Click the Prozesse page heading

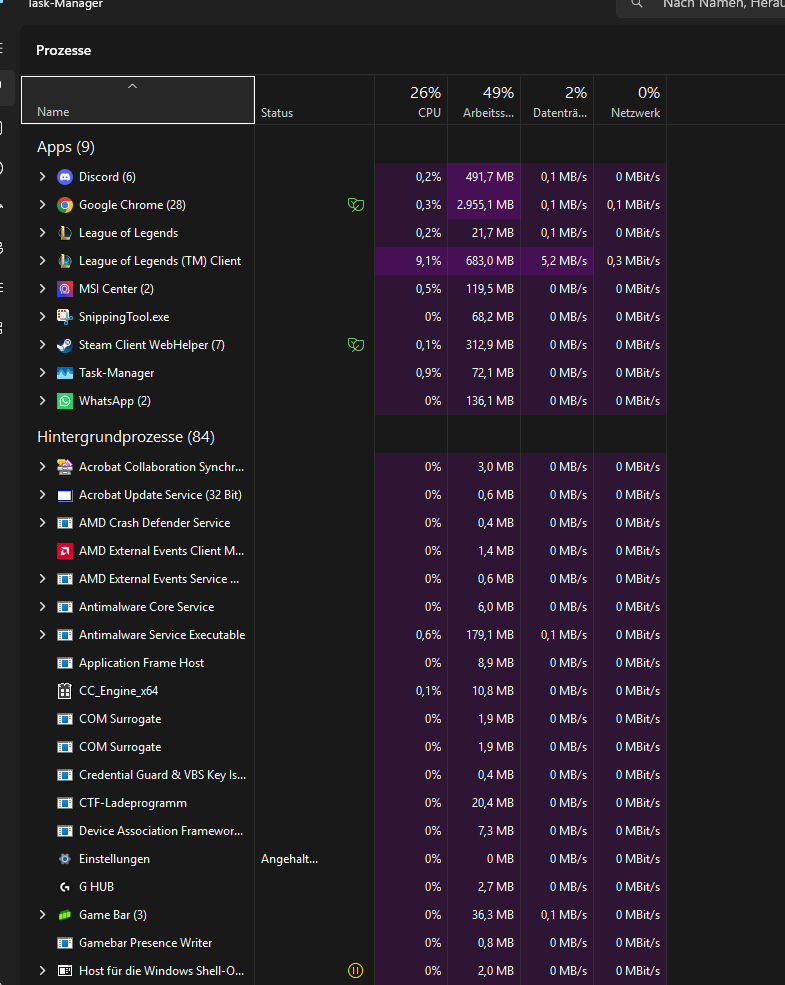click(63, 50)
